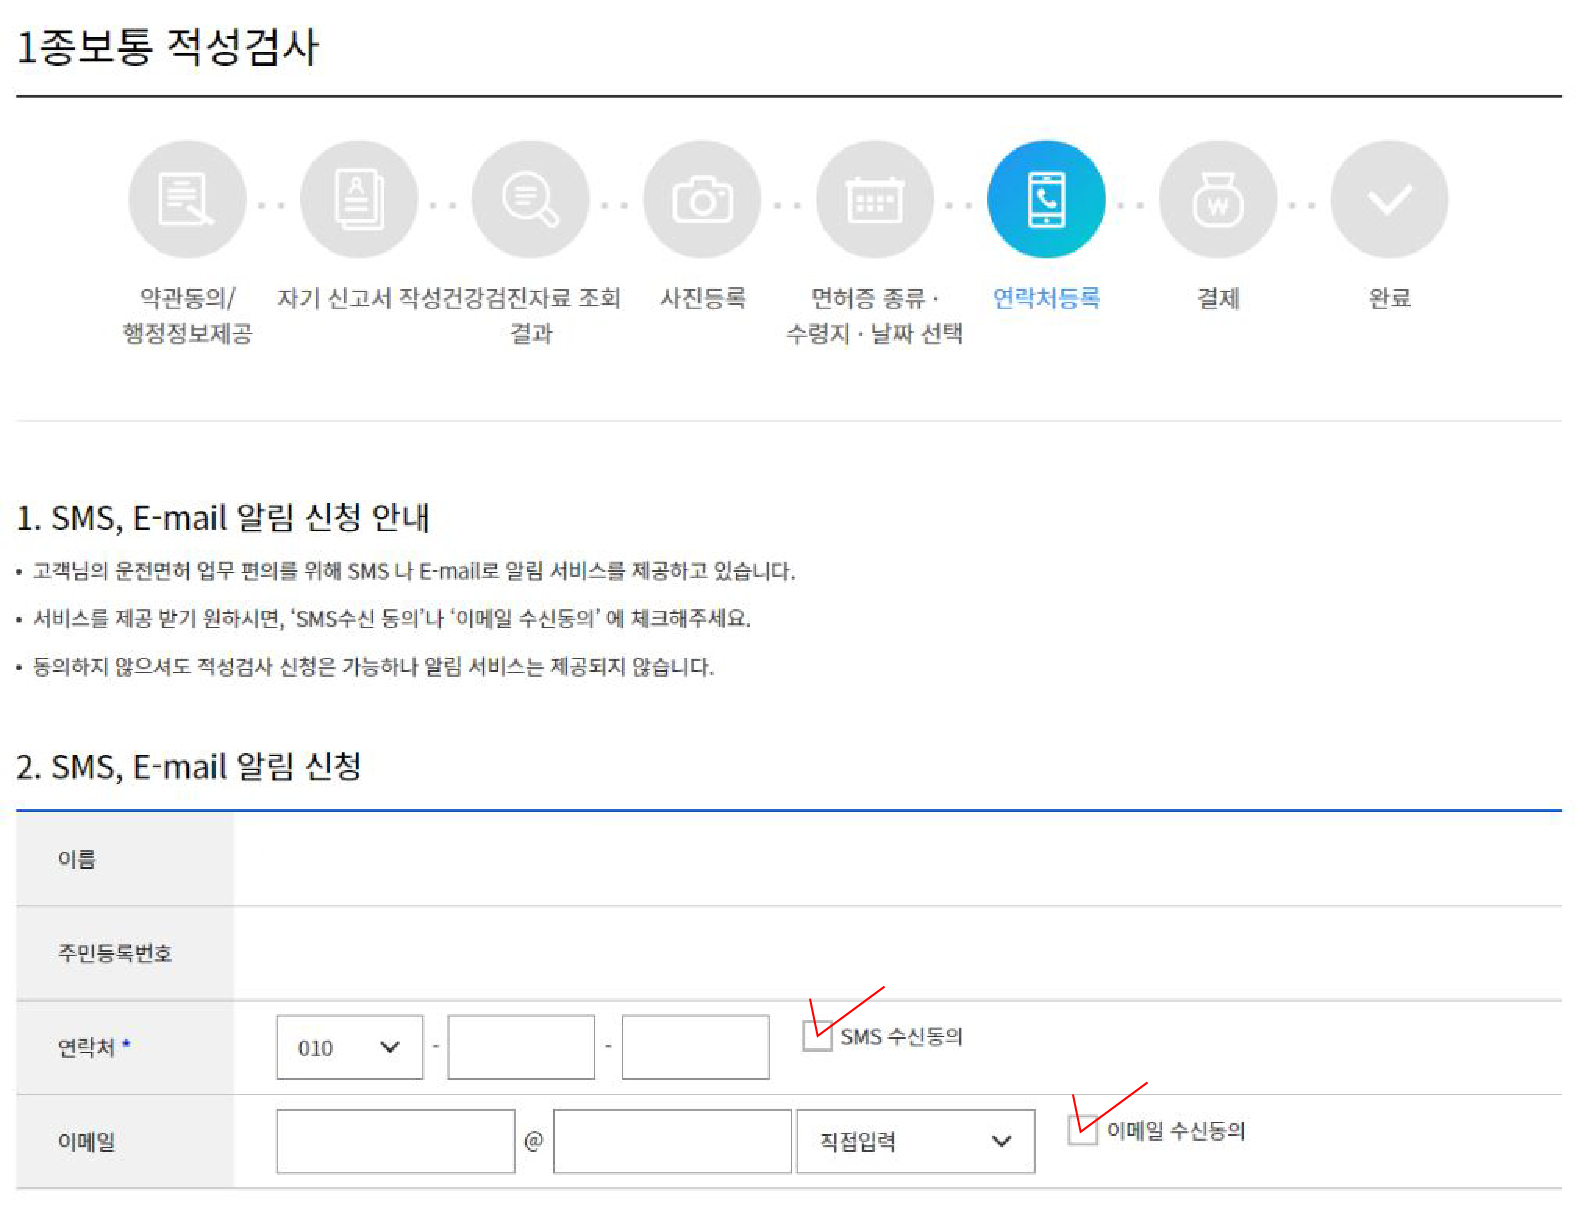This screenshot has height=1211, width=1587.
Task: Select the 사진등록 step label
Action: coord(702,298)
